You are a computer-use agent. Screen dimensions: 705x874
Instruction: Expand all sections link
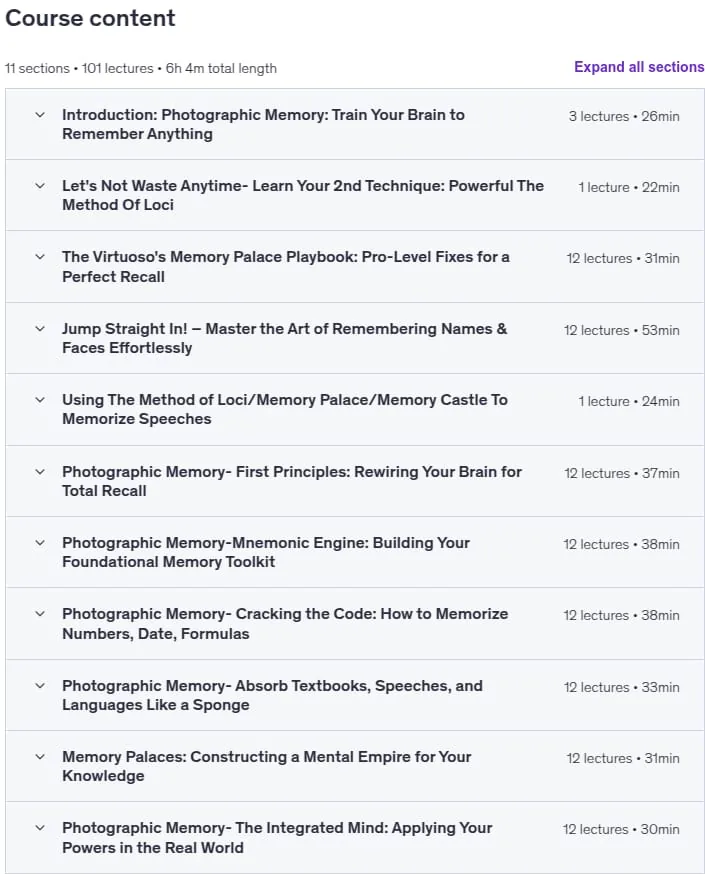point(639,67)
